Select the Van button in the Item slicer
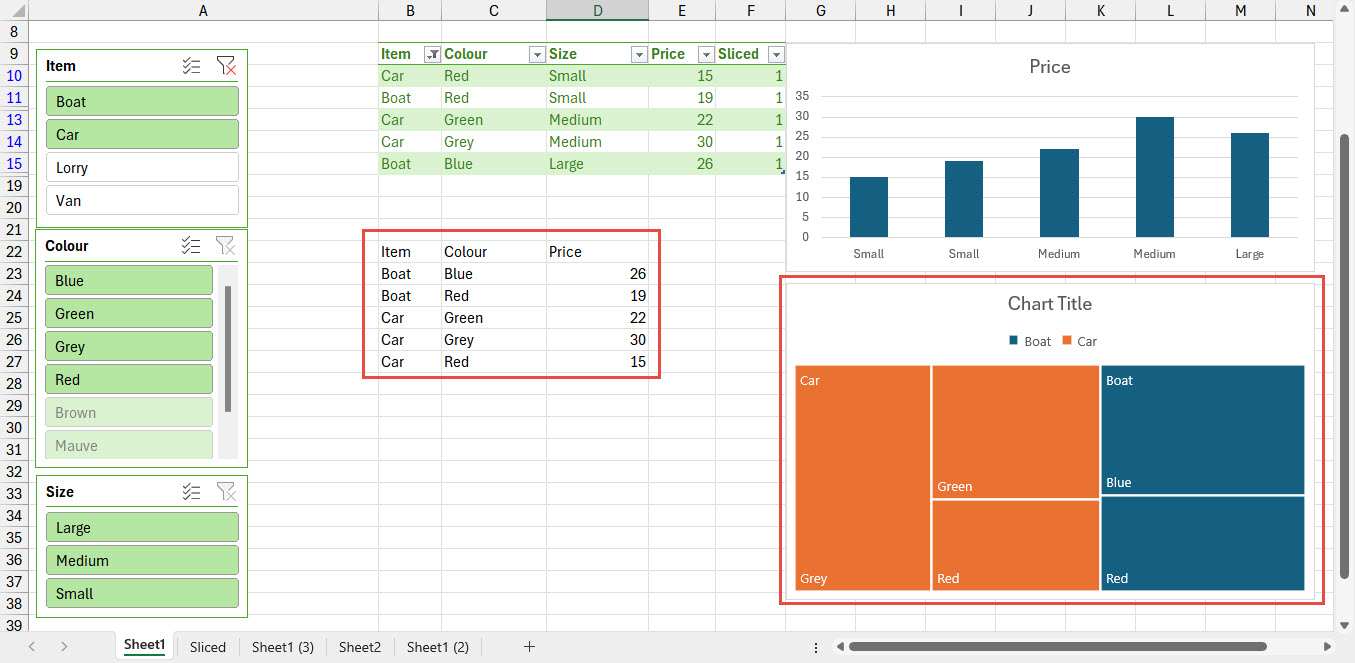The width and height of the screenshot is (1355, 663). coord(141,200)
